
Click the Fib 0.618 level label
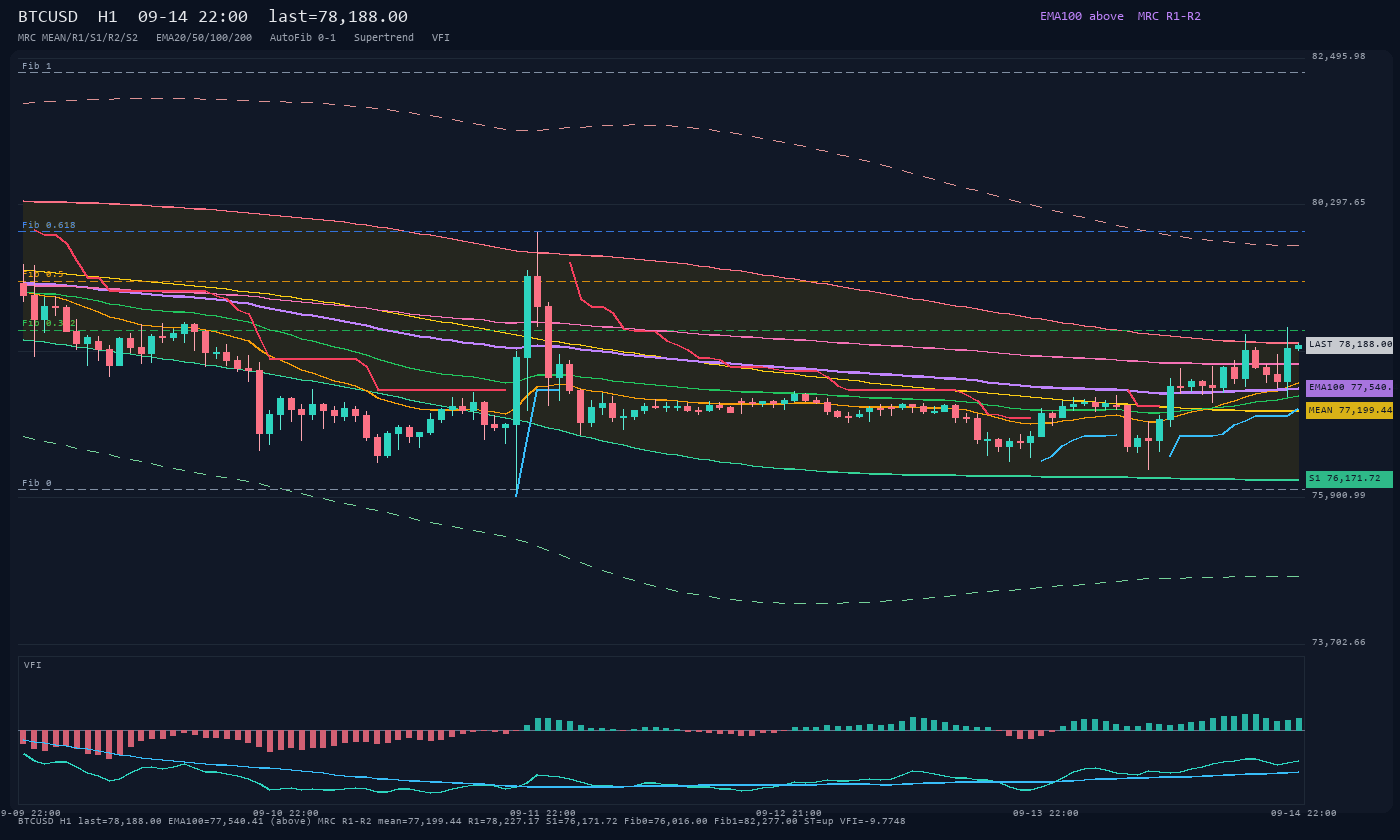point(49,225)
